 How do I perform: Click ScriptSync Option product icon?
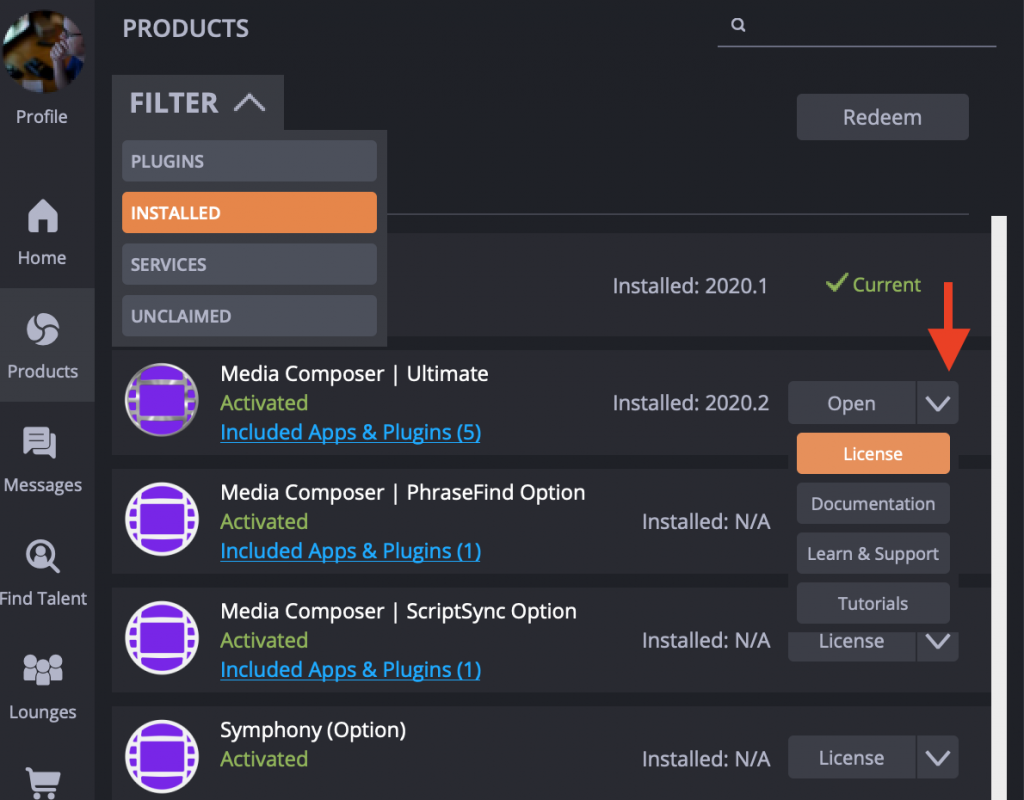[x=162, y=638]
